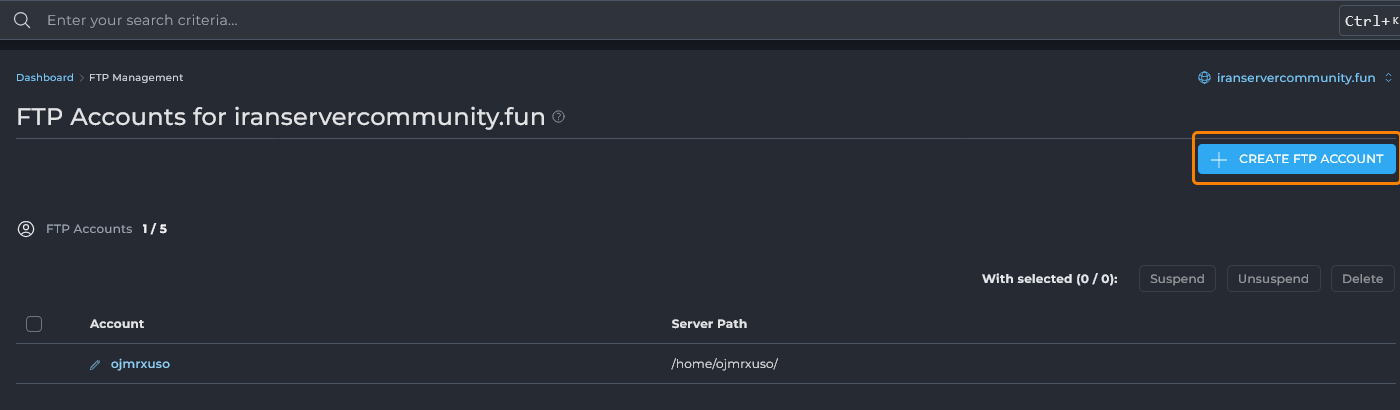Click the search magnifier icon
Screen dimensions: 1400x410
click(x=22, y=20)
